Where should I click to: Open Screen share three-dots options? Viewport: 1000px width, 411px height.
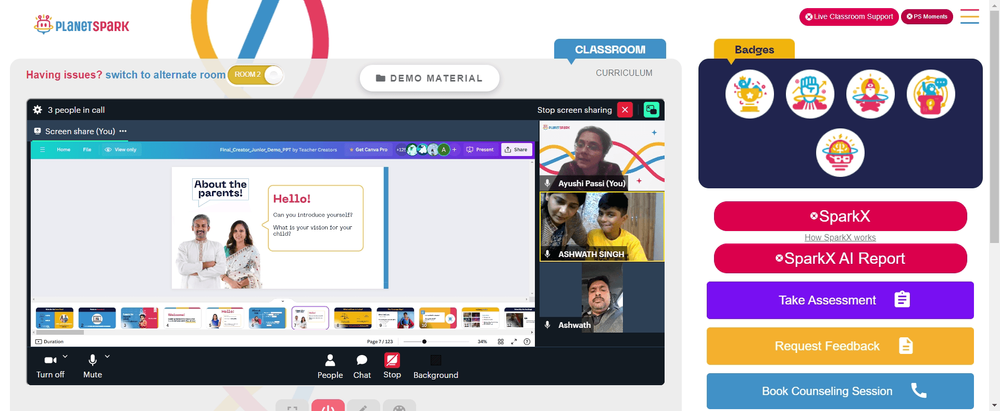coord(123,131)
